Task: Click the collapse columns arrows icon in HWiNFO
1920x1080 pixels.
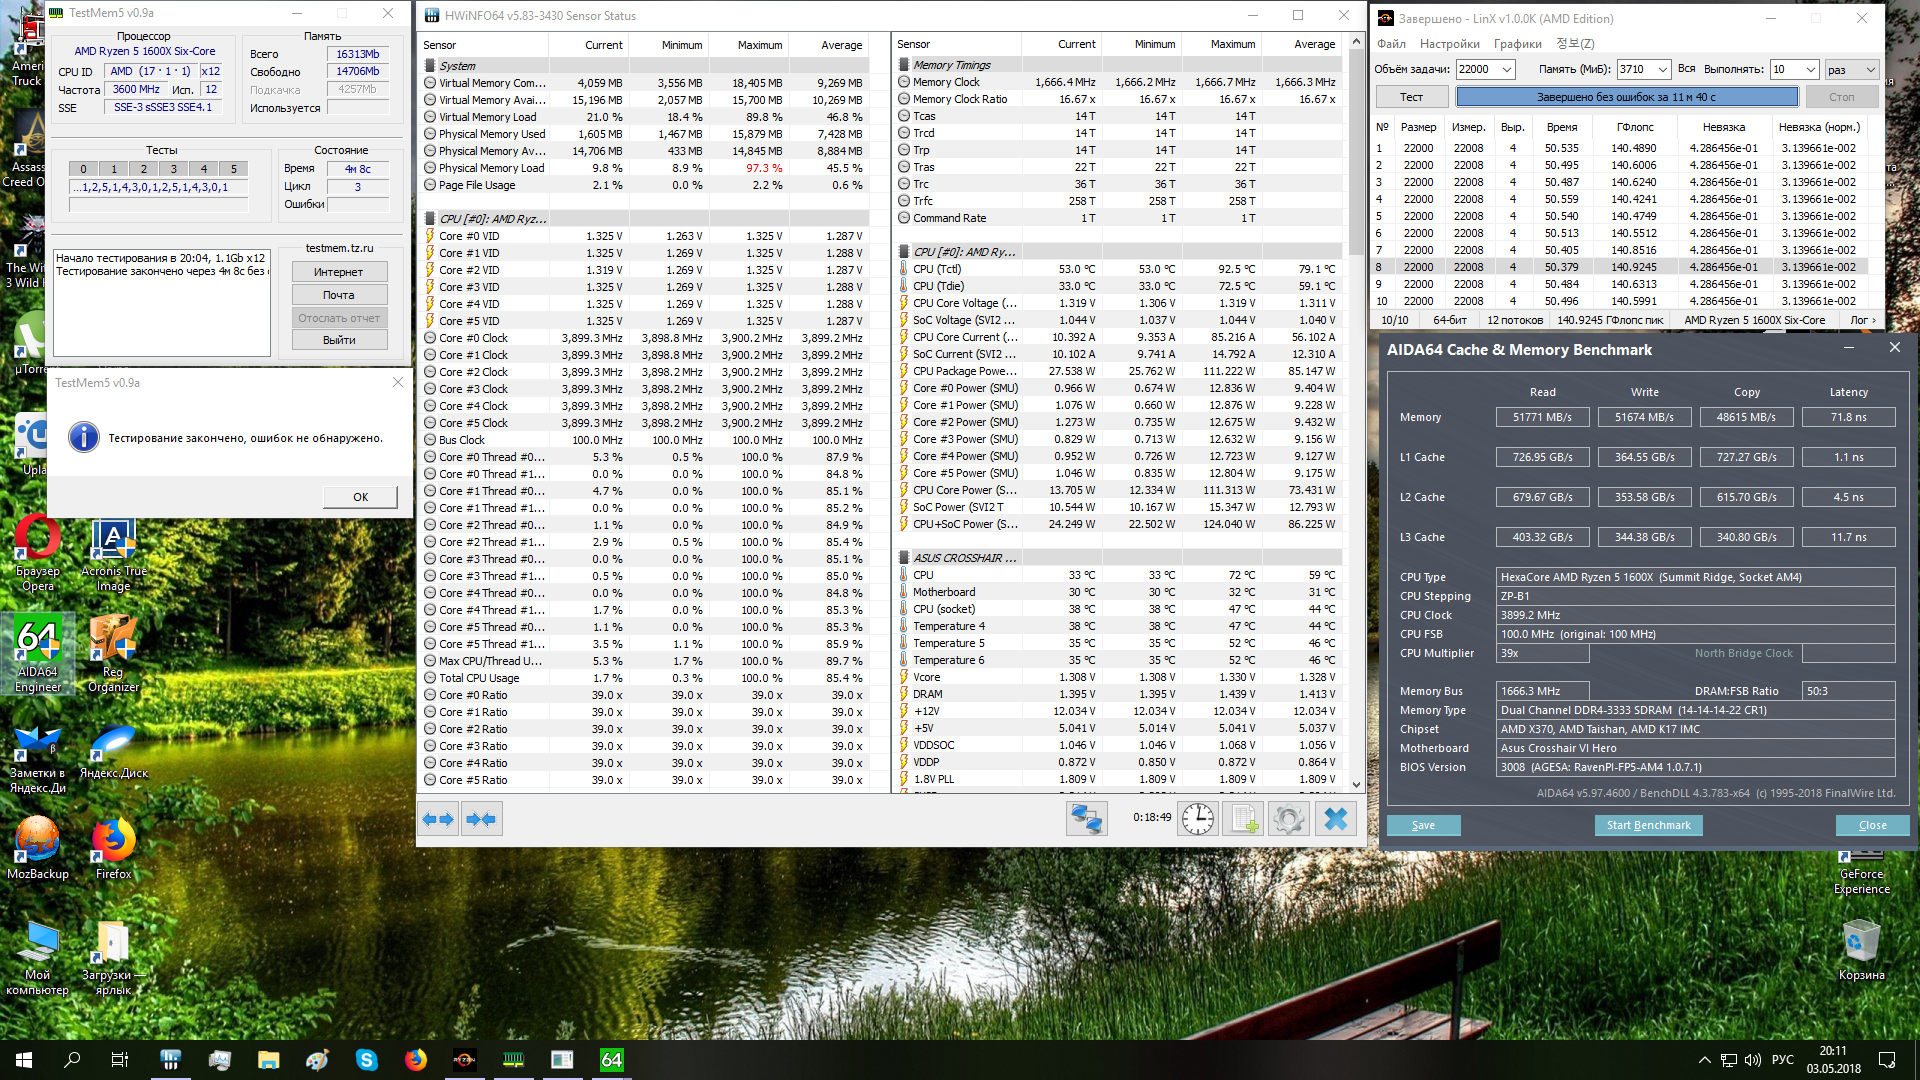Action: click(481, 819)
